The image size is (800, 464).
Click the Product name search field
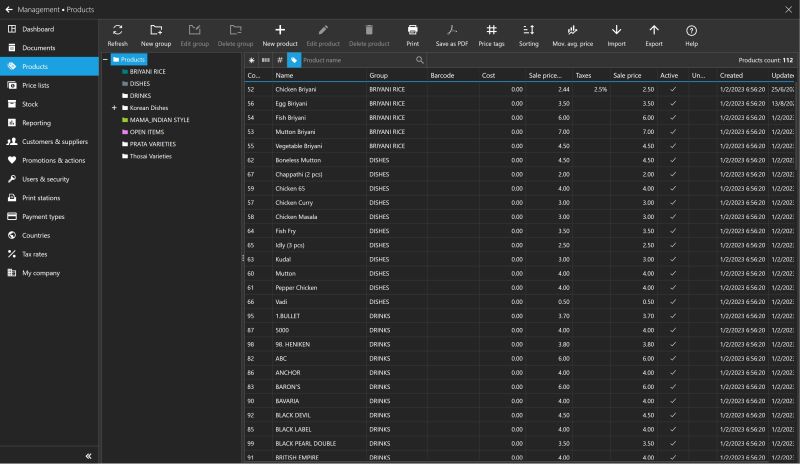[x=355, y=60]
